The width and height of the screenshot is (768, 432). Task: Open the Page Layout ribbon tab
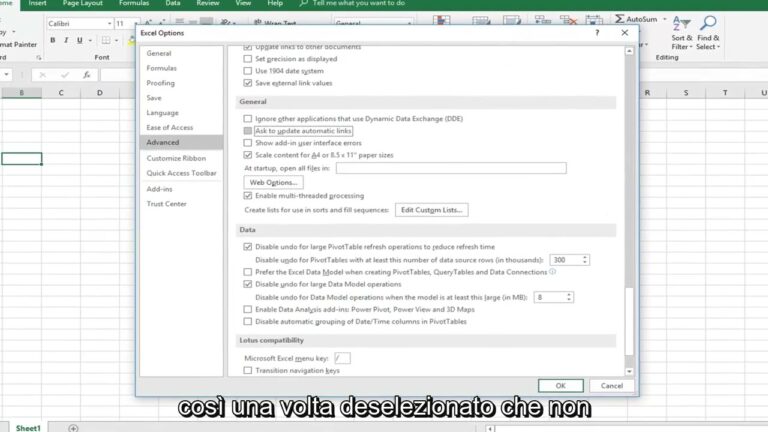point(82,3)
